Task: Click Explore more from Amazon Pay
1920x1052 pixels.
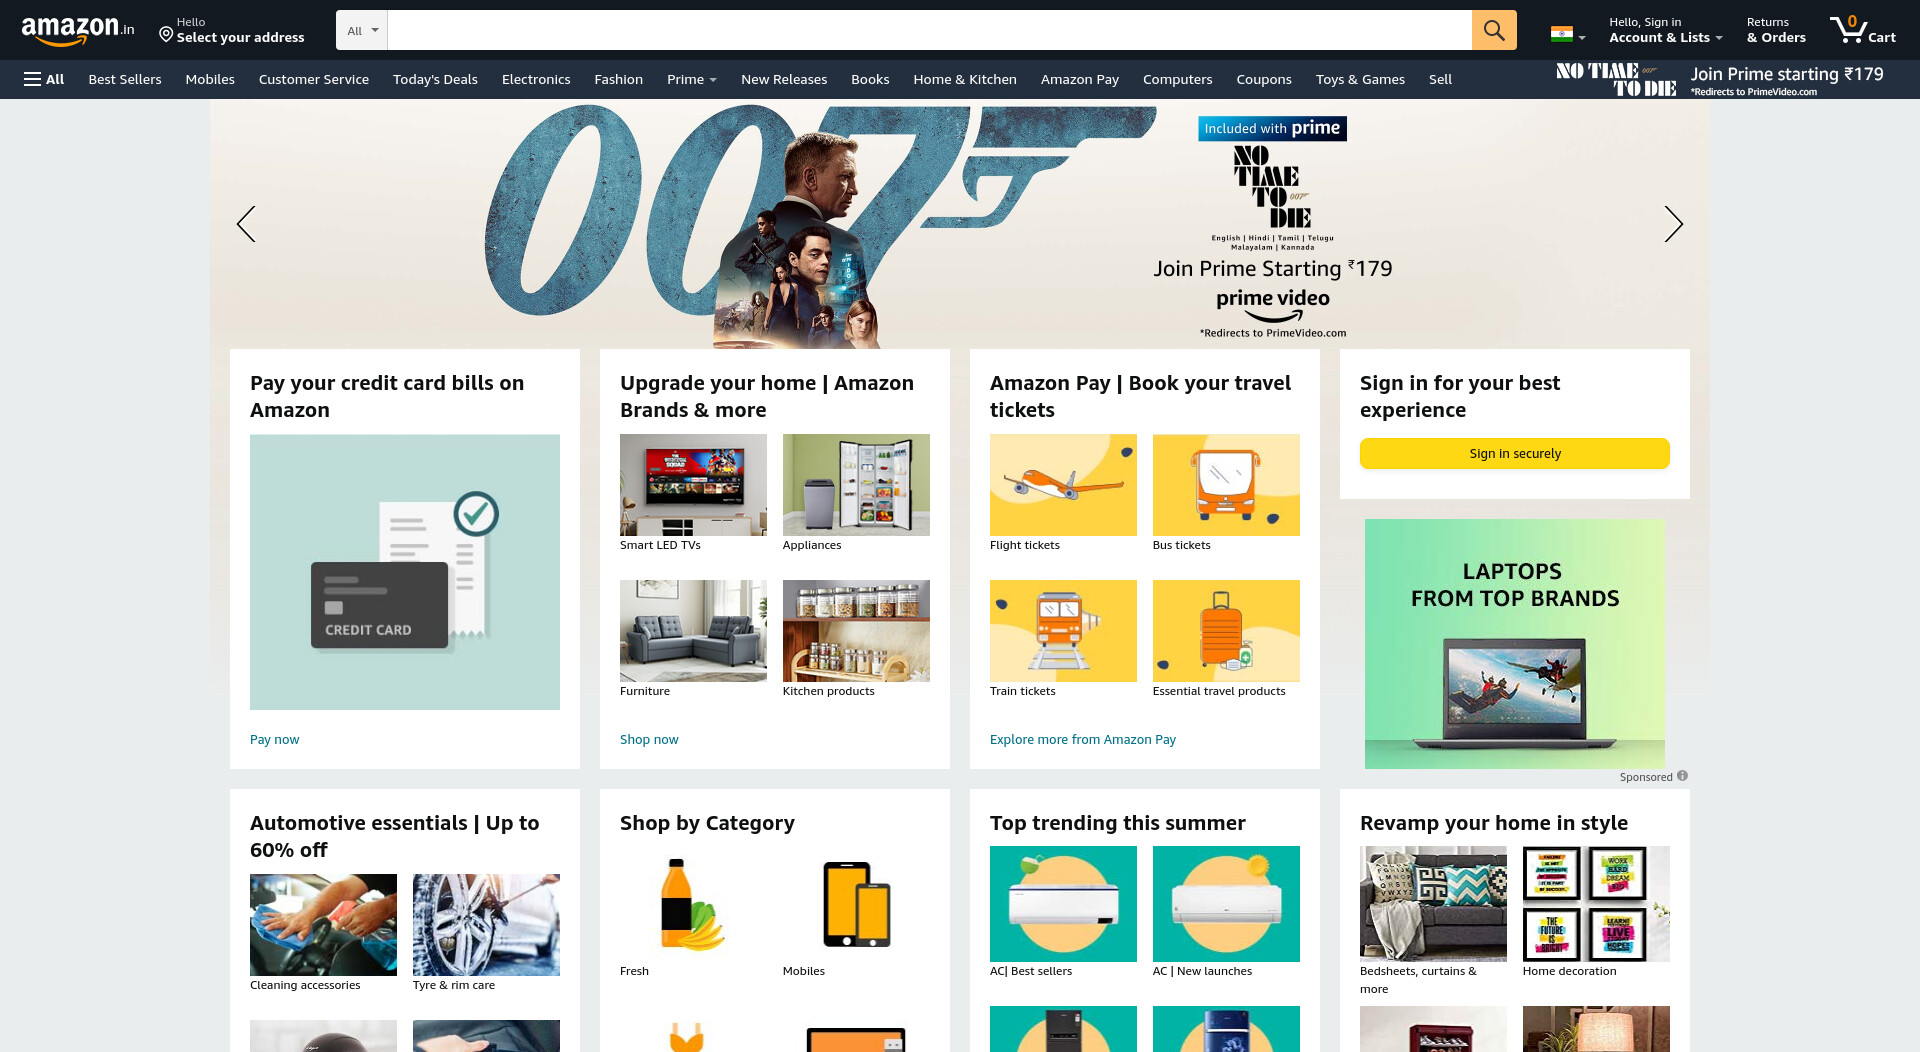Action: (x=1082, y=739)
